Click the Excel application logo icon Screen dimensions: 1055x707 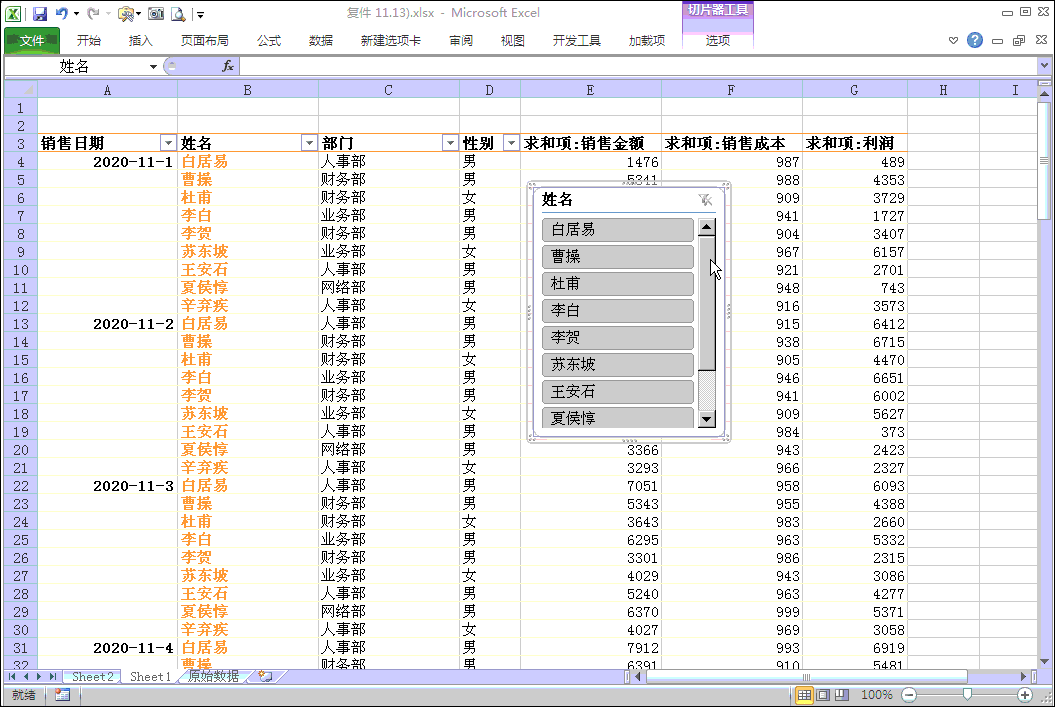[13, 13]
